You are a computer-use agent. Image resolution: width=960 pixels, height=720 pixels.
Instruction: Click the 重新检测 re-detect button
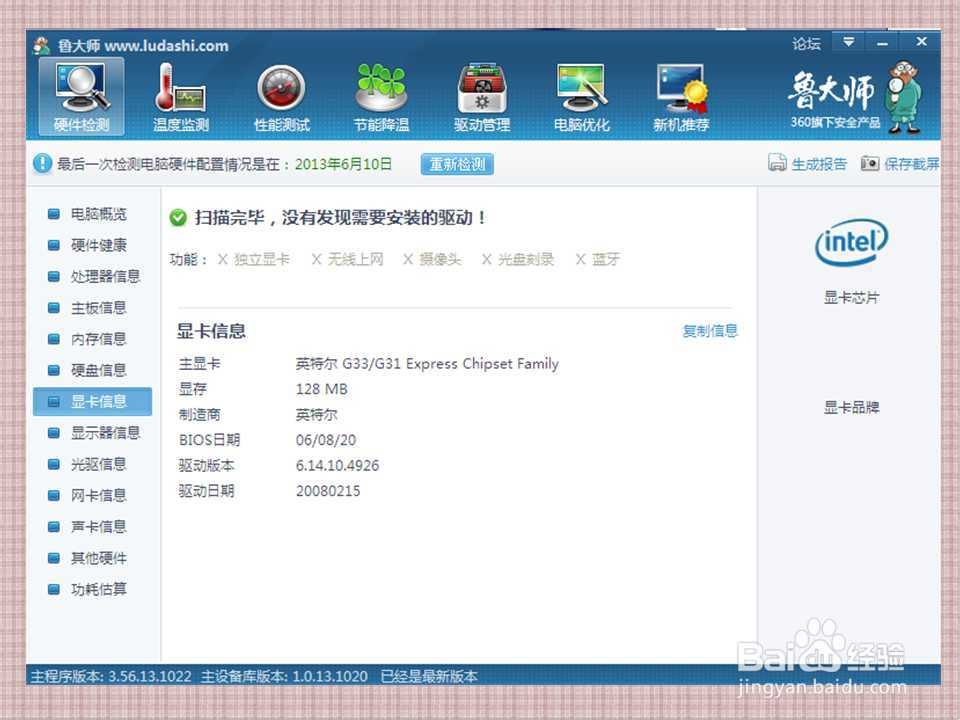457,164
